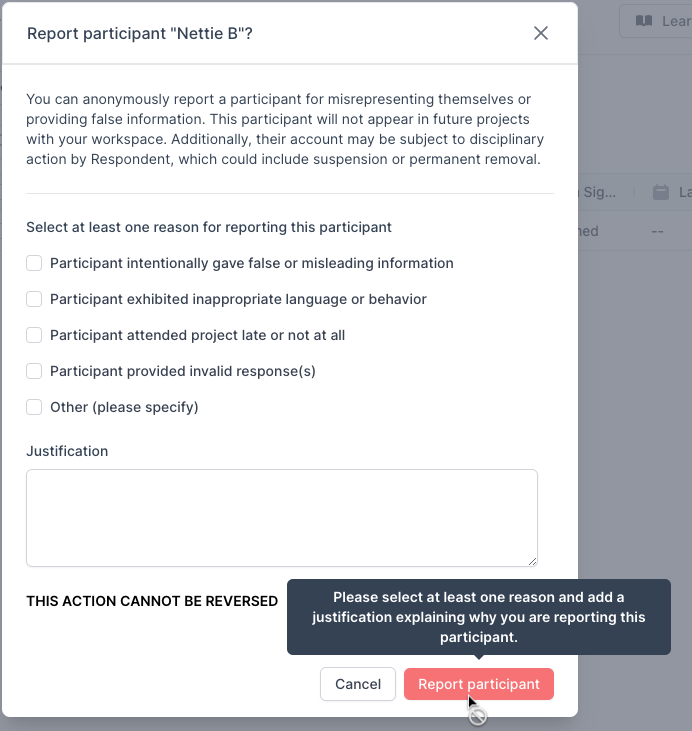Click the "Justification" field label
The height and width of the screenshot is (731, 692).
67,451
